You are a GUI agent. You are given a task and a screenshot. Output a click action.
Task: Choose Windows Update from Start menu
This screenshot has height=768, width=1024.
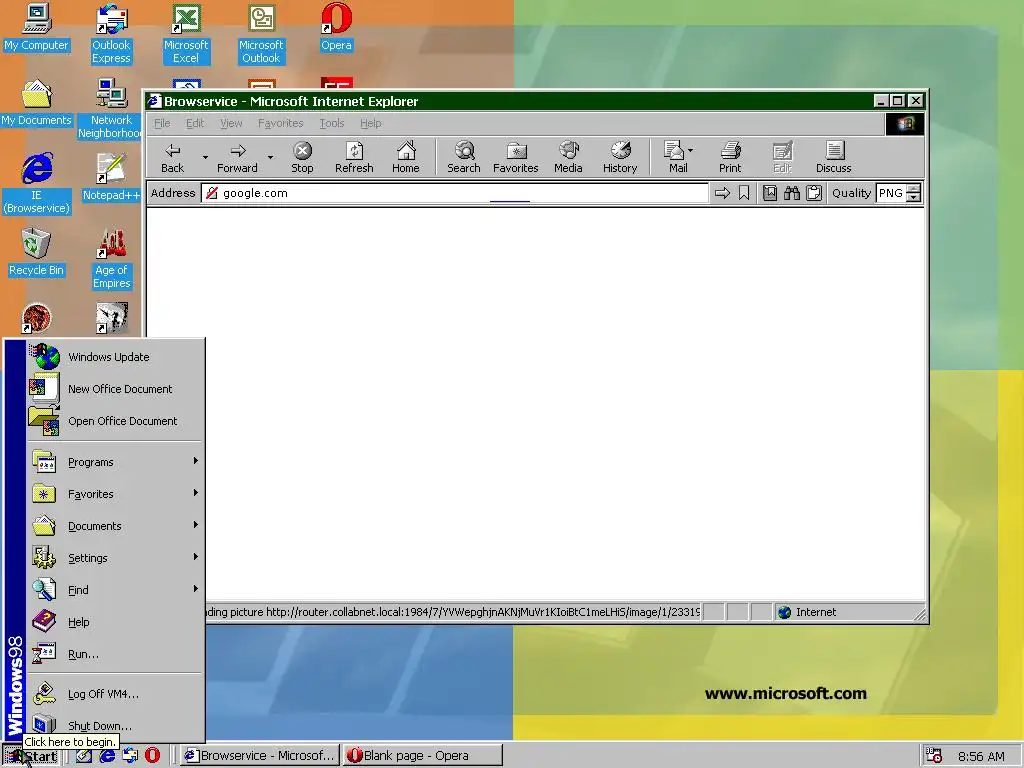[115, 357]
